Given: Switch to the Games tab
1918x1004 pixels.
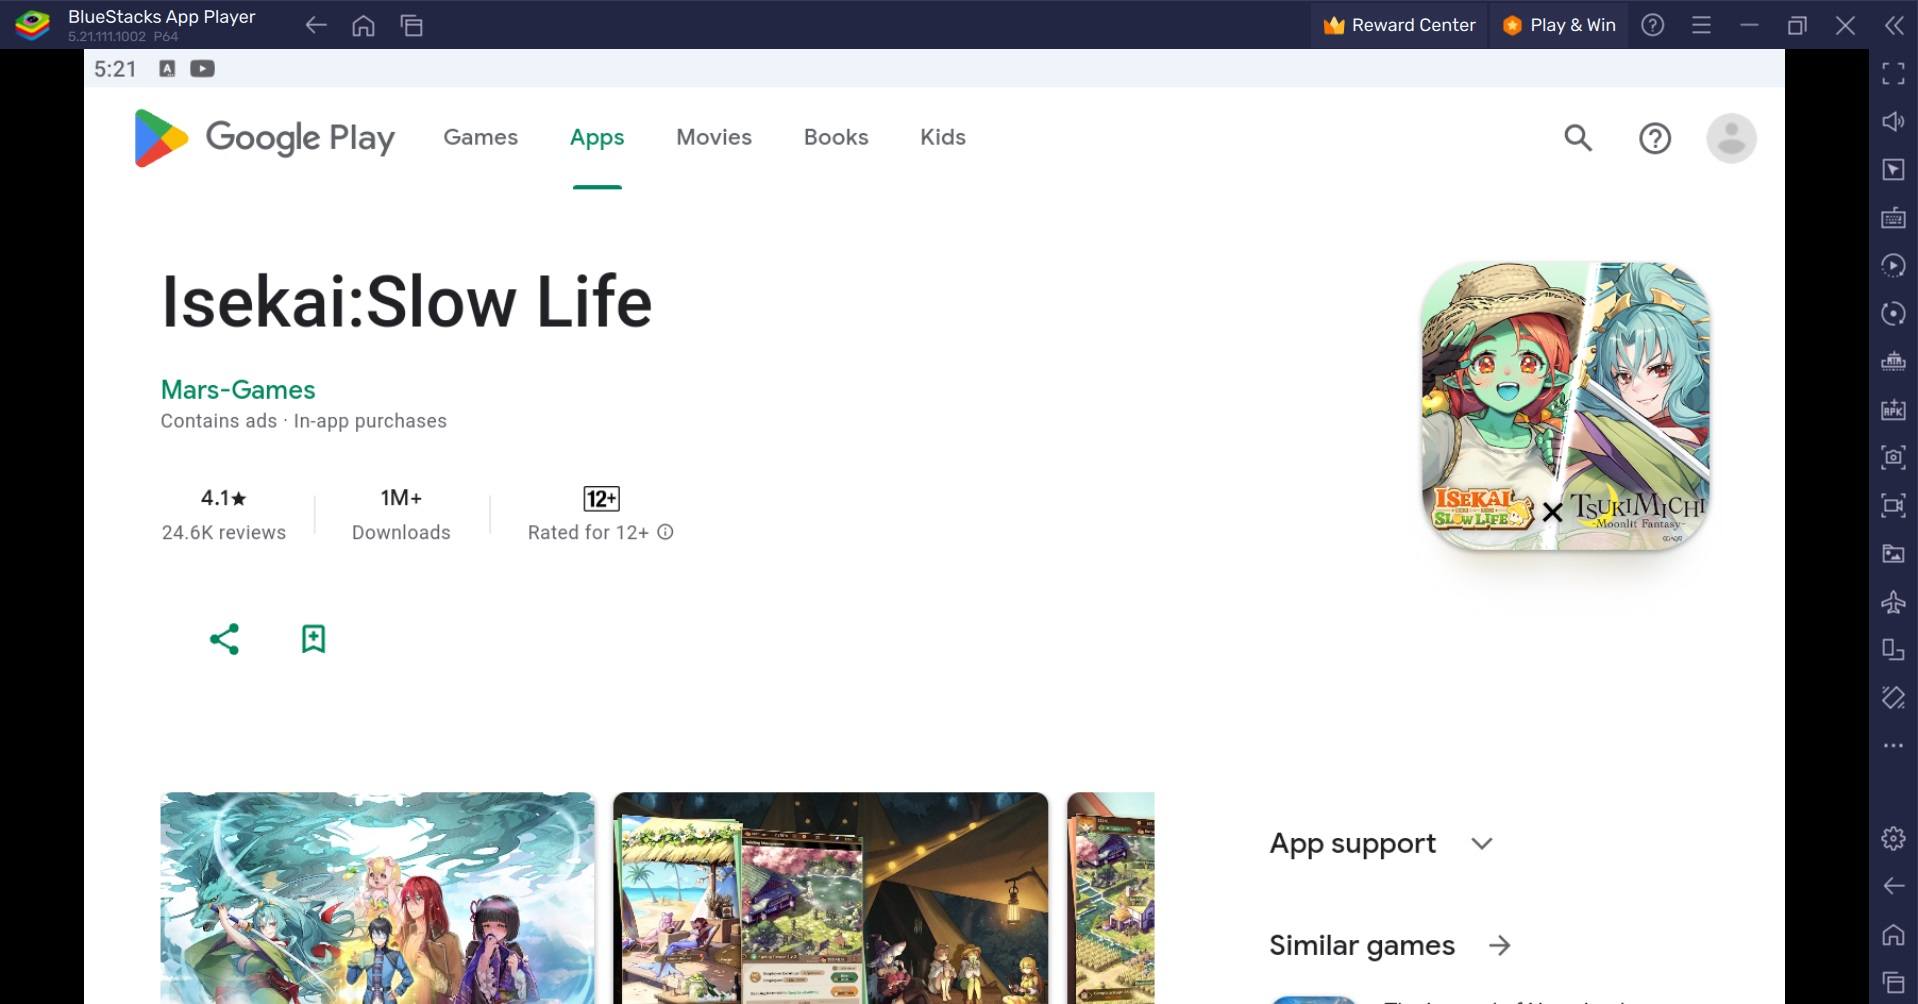Looking at the screenshot, I should click(x=480, y=137).
